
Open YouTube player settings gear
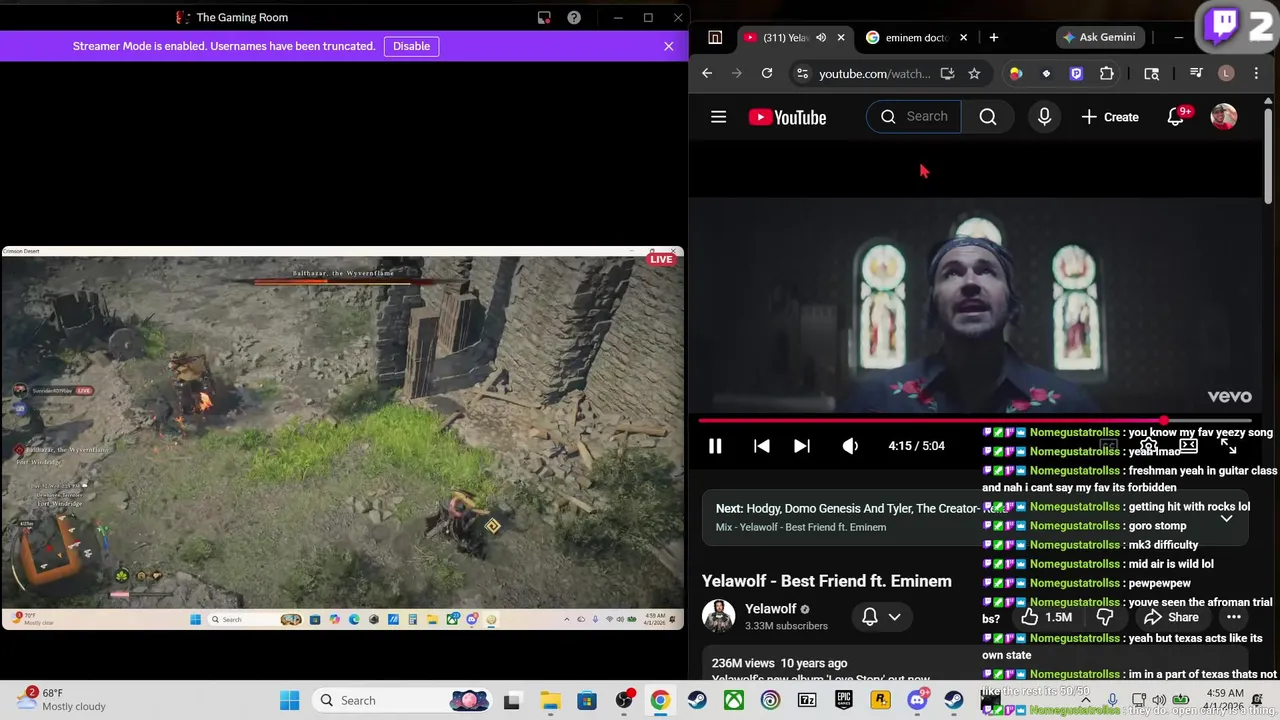[x=1148, y=446]
